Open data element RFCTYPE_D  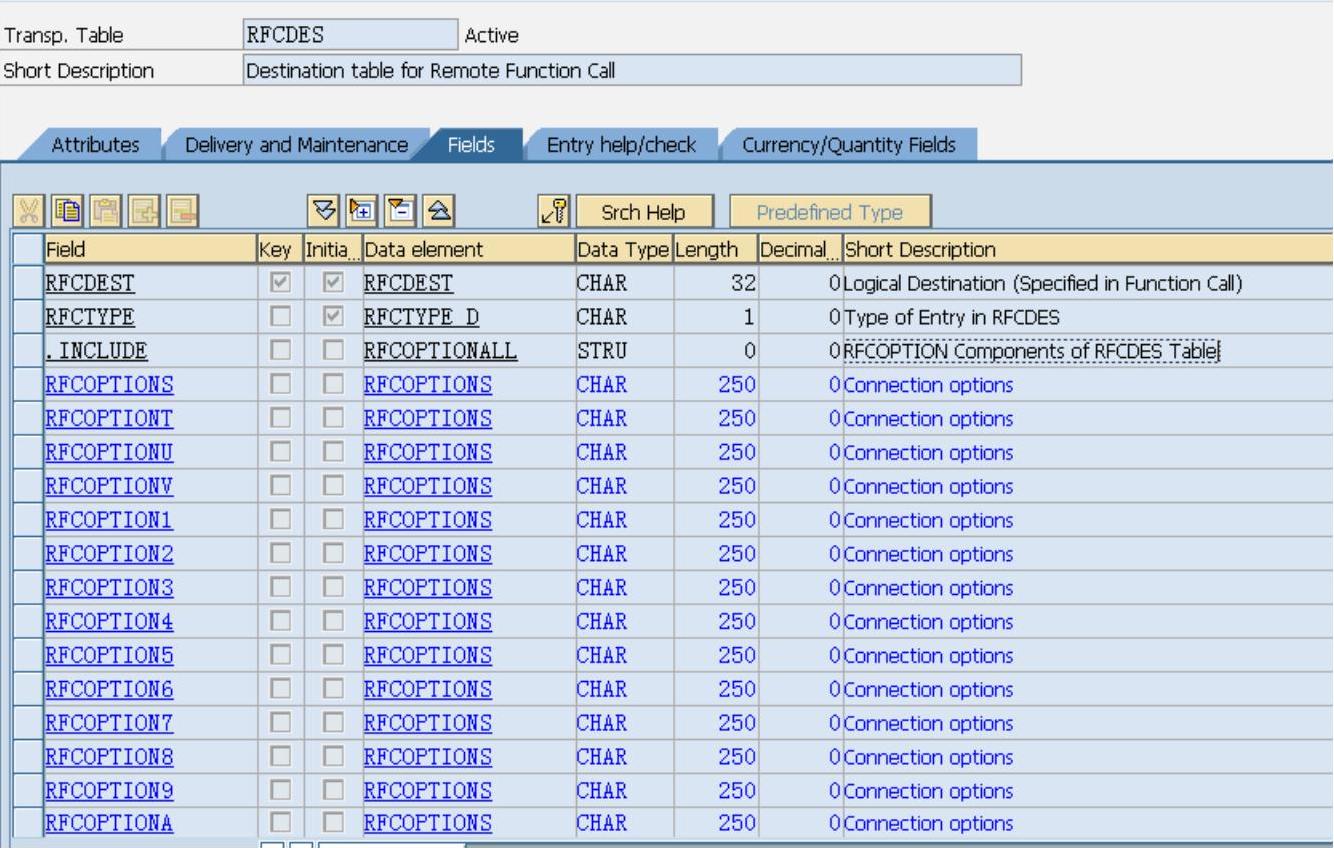pos(421,317)
